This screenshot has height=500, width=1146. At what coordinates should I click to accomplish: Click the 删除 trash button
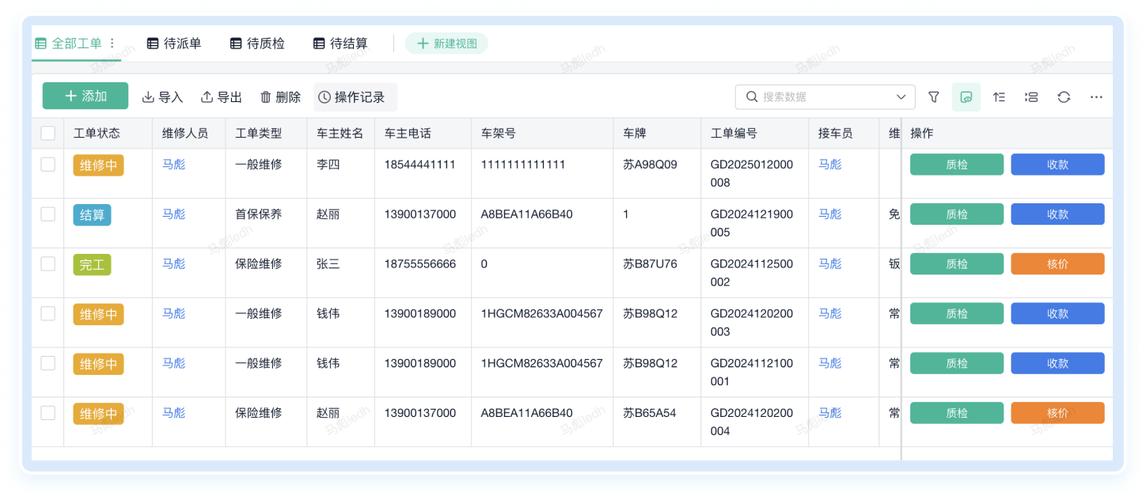tap(281, 97)
